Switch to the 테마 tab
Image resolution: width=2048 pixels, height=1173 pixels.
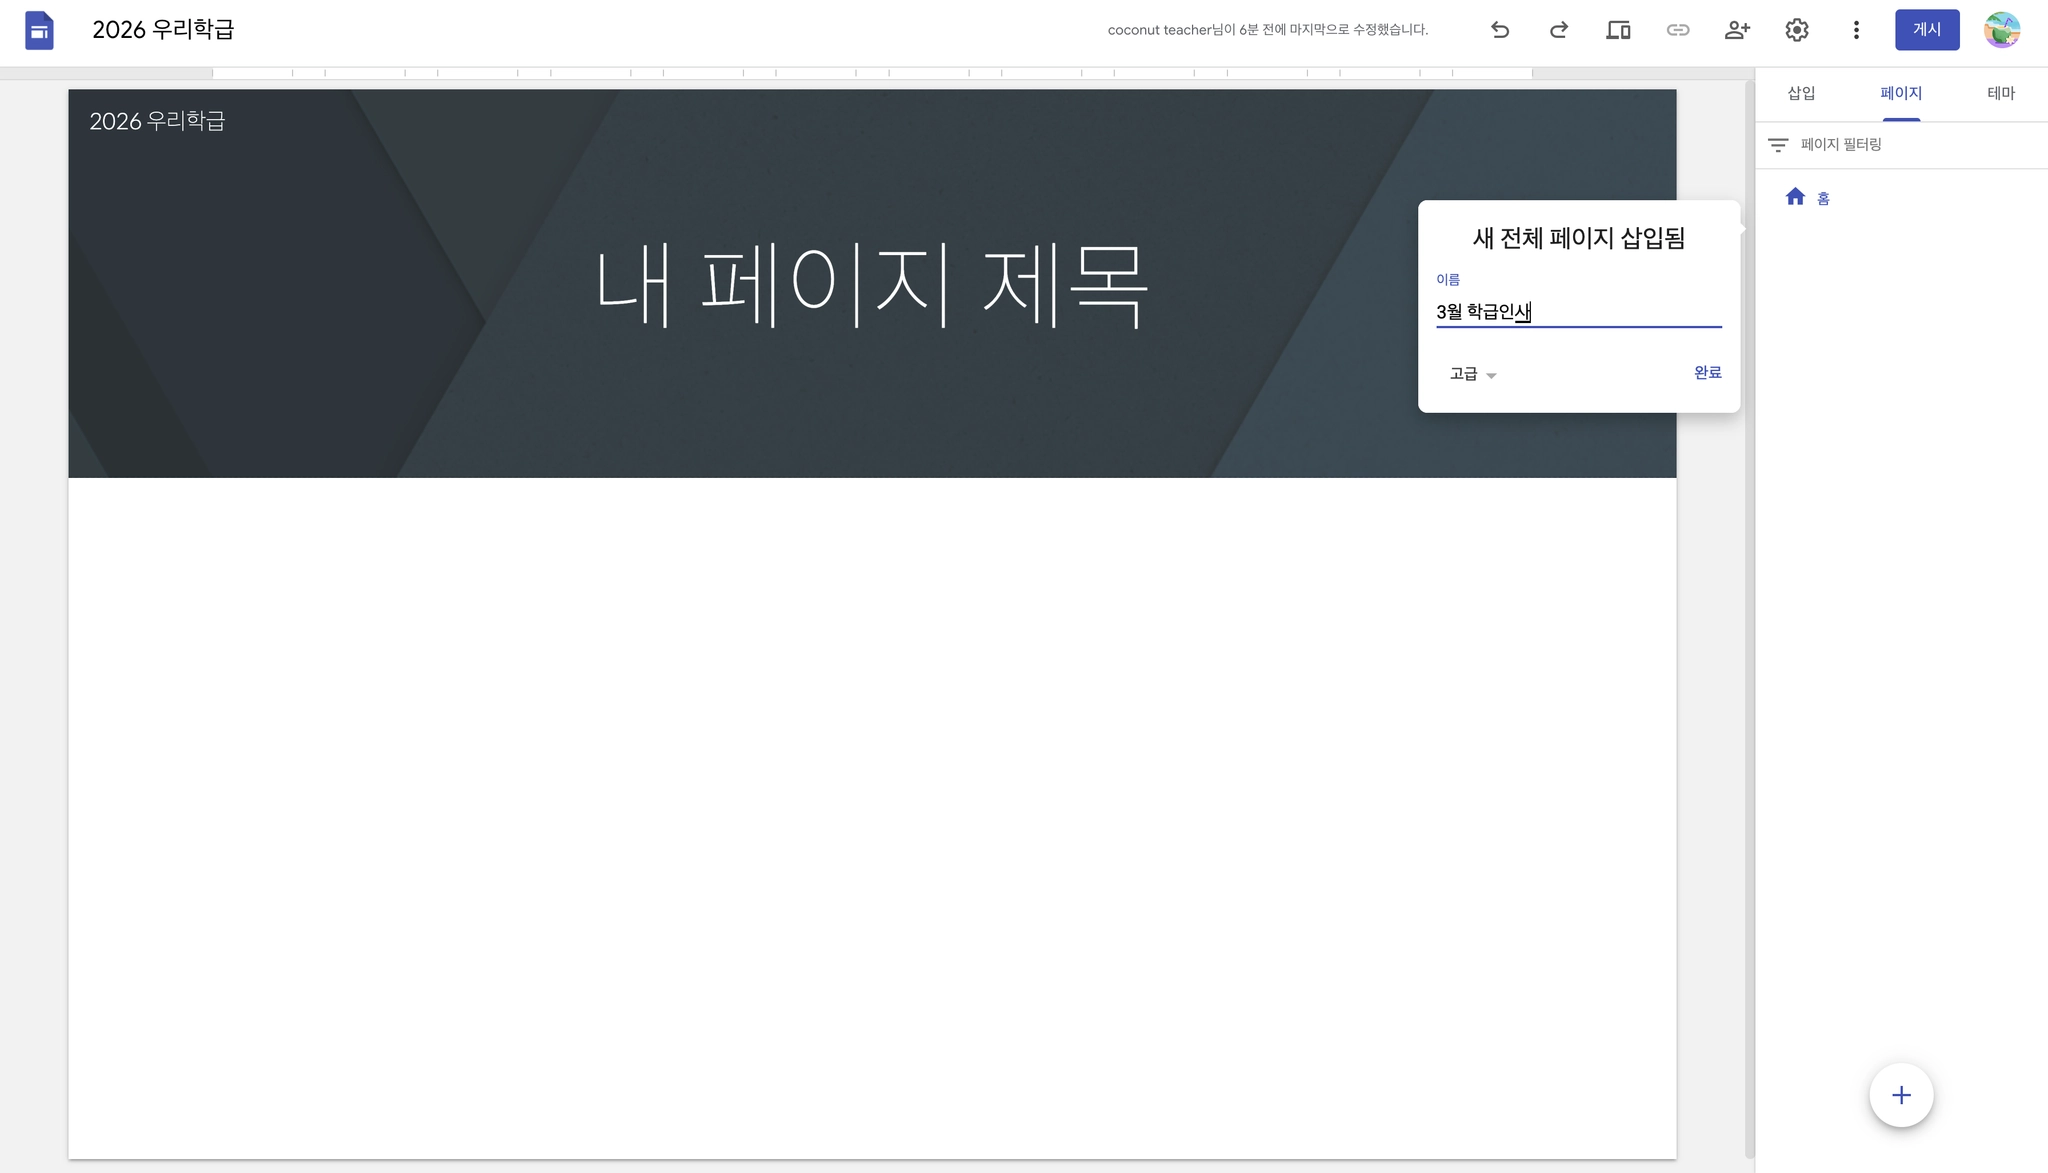coord(2000,93)
